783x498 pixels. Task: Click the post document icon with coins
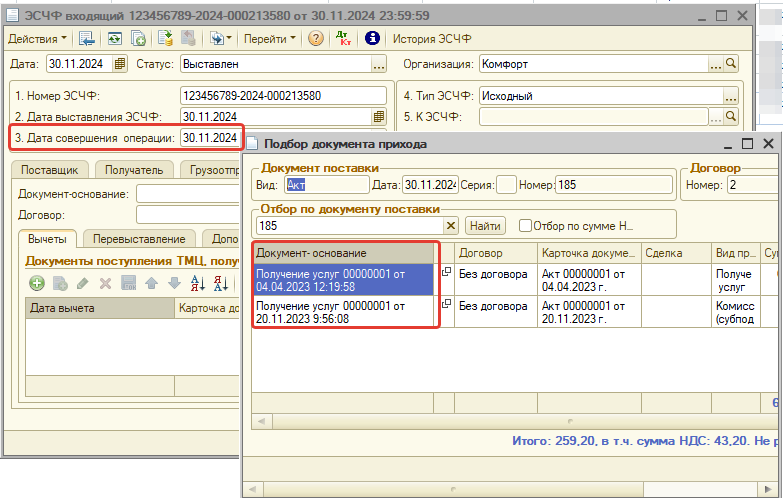[x=165, y=38]
